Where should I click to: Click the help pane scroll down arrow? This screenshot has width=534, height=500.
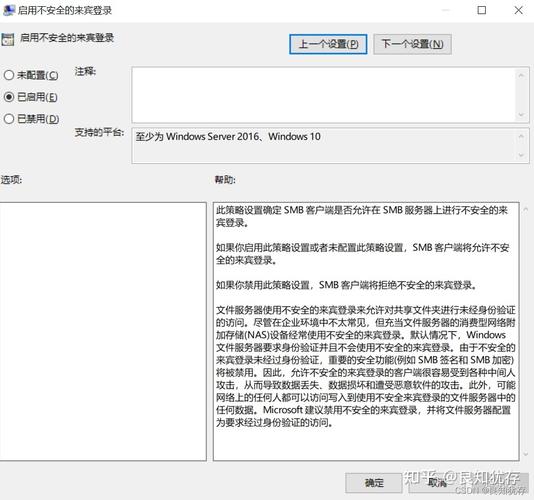pyautogui.click(x=526, y=454)
